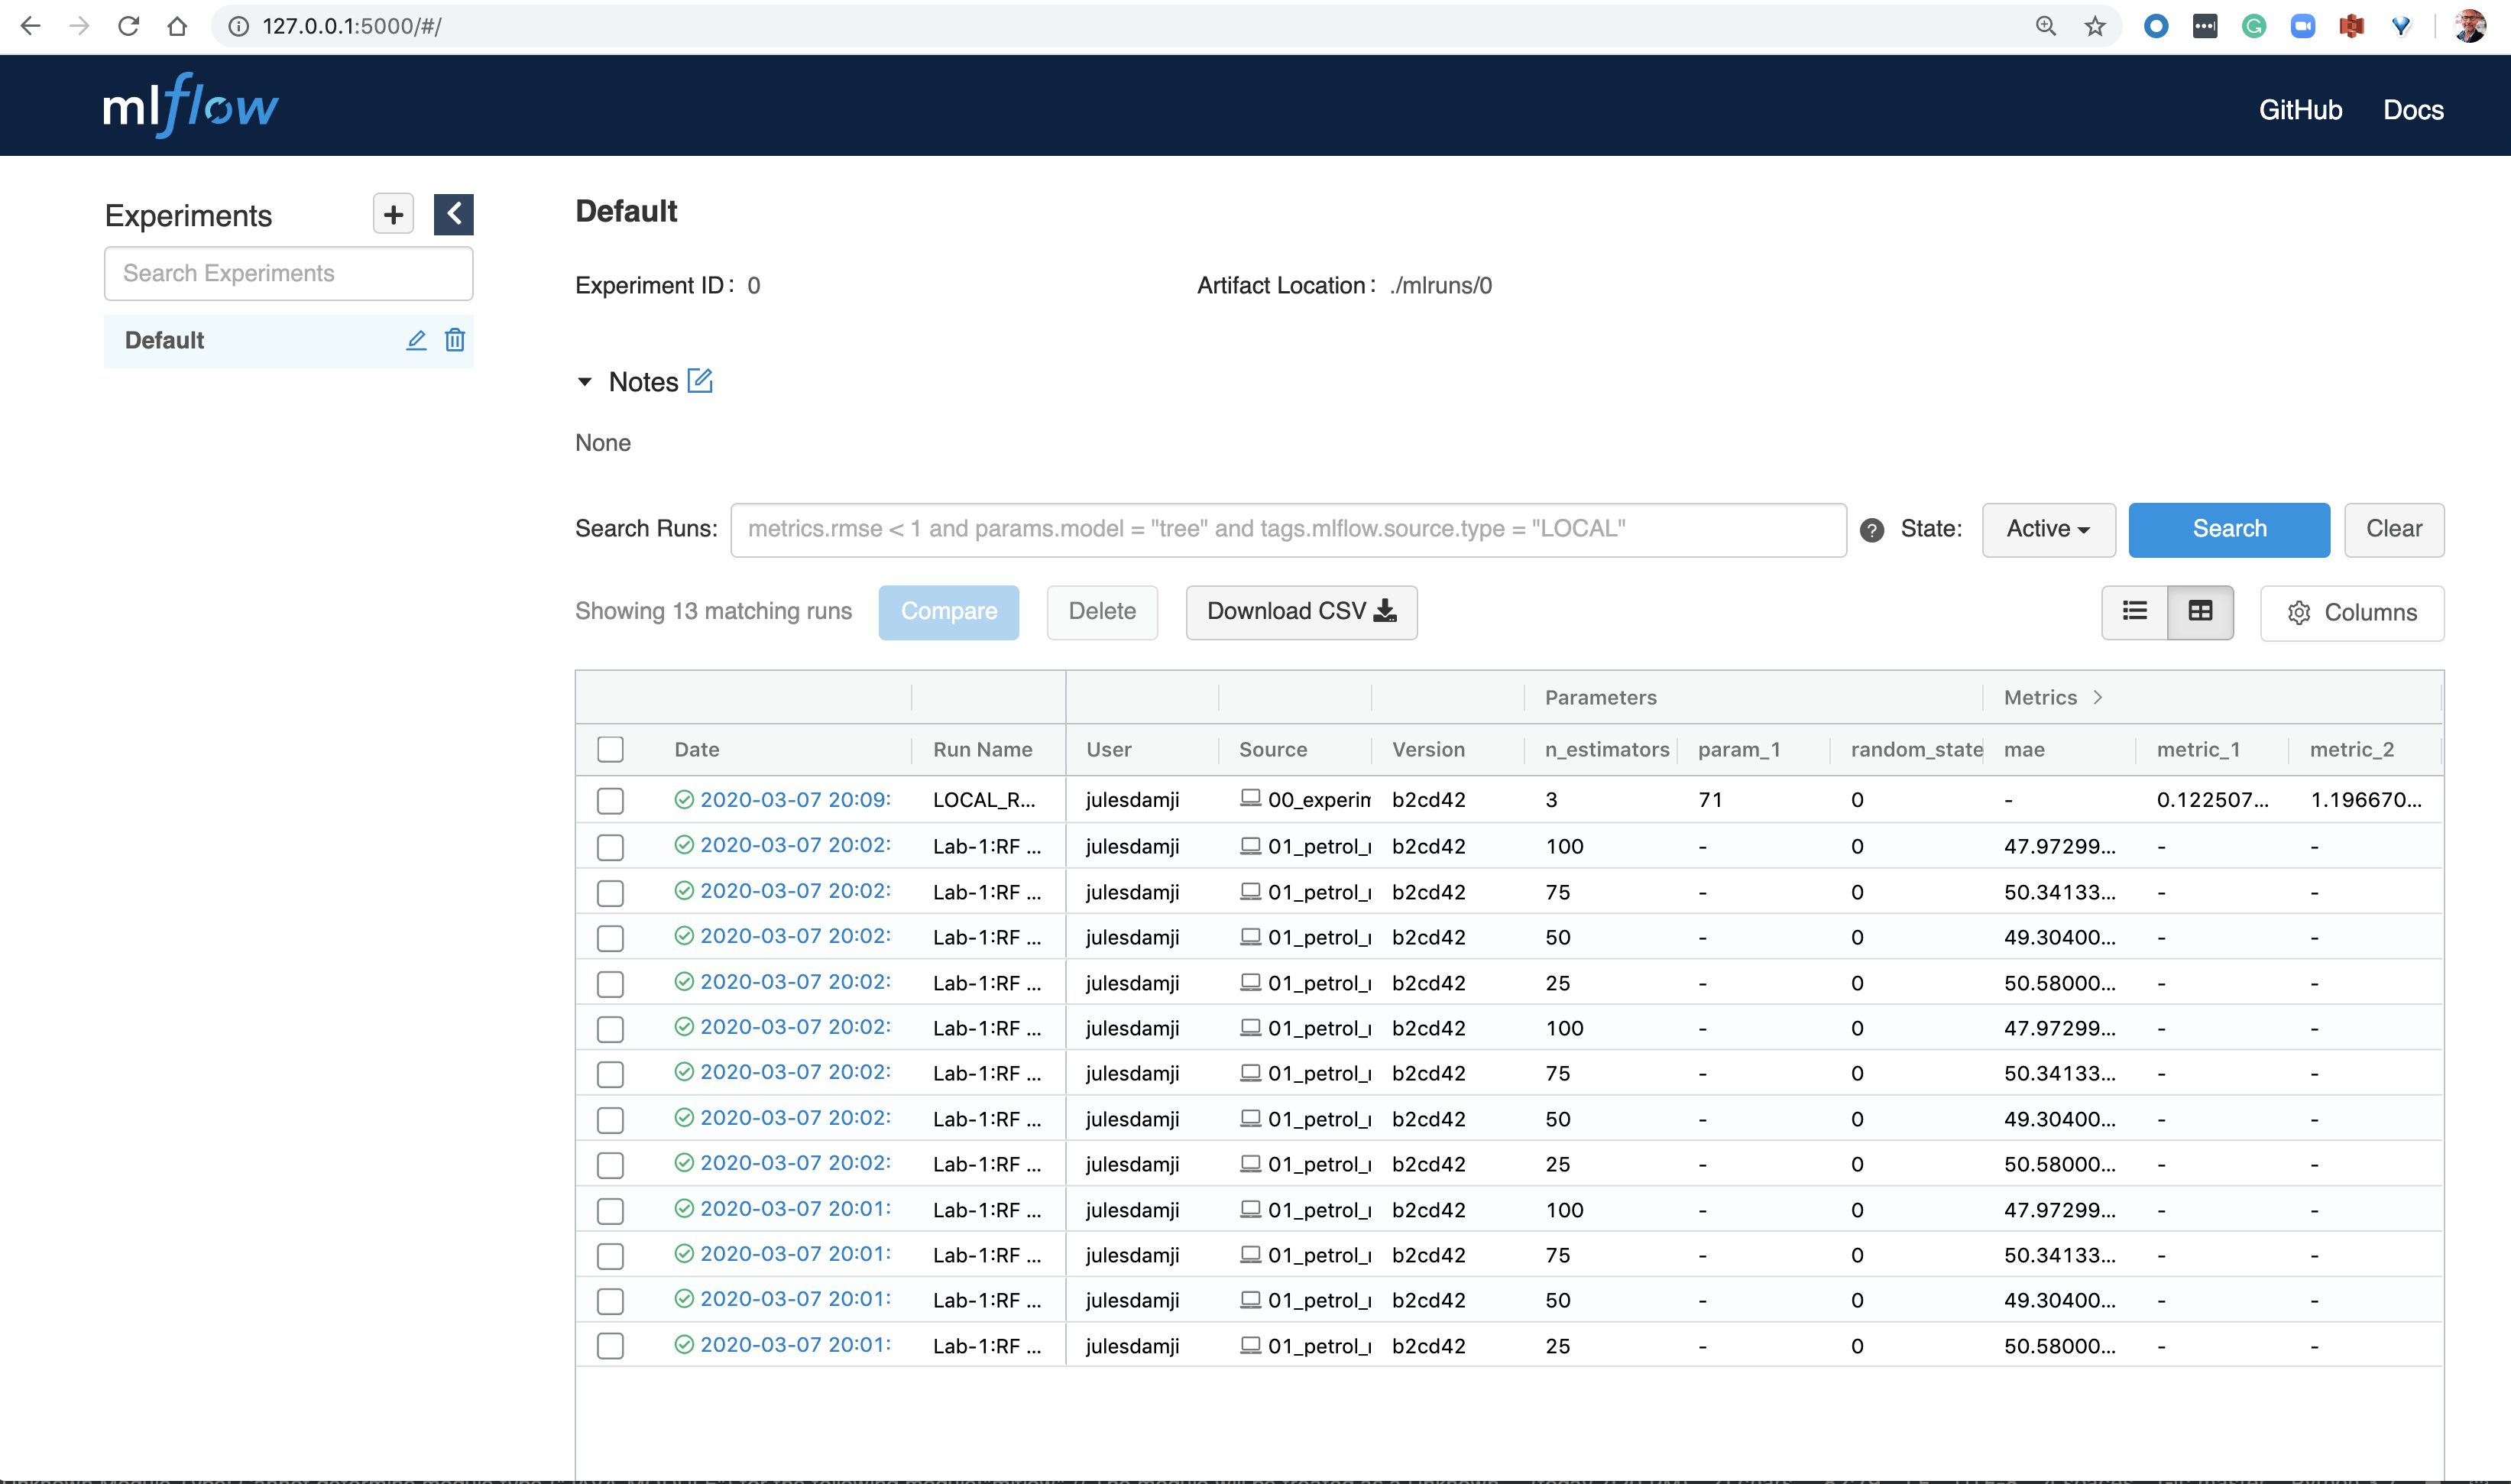
Task: Expand the Metrics column group arrow
Action: (2098, 697)
